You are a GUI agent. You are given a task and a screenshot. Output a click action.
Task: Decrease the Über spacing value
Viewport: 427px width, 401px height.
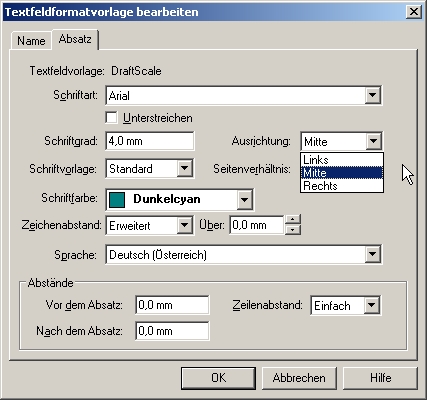[293, 229]
